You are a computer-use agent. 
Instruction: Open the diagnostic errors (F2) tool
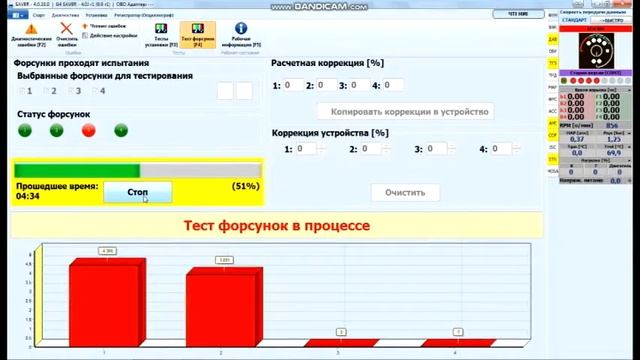point(31,35)
